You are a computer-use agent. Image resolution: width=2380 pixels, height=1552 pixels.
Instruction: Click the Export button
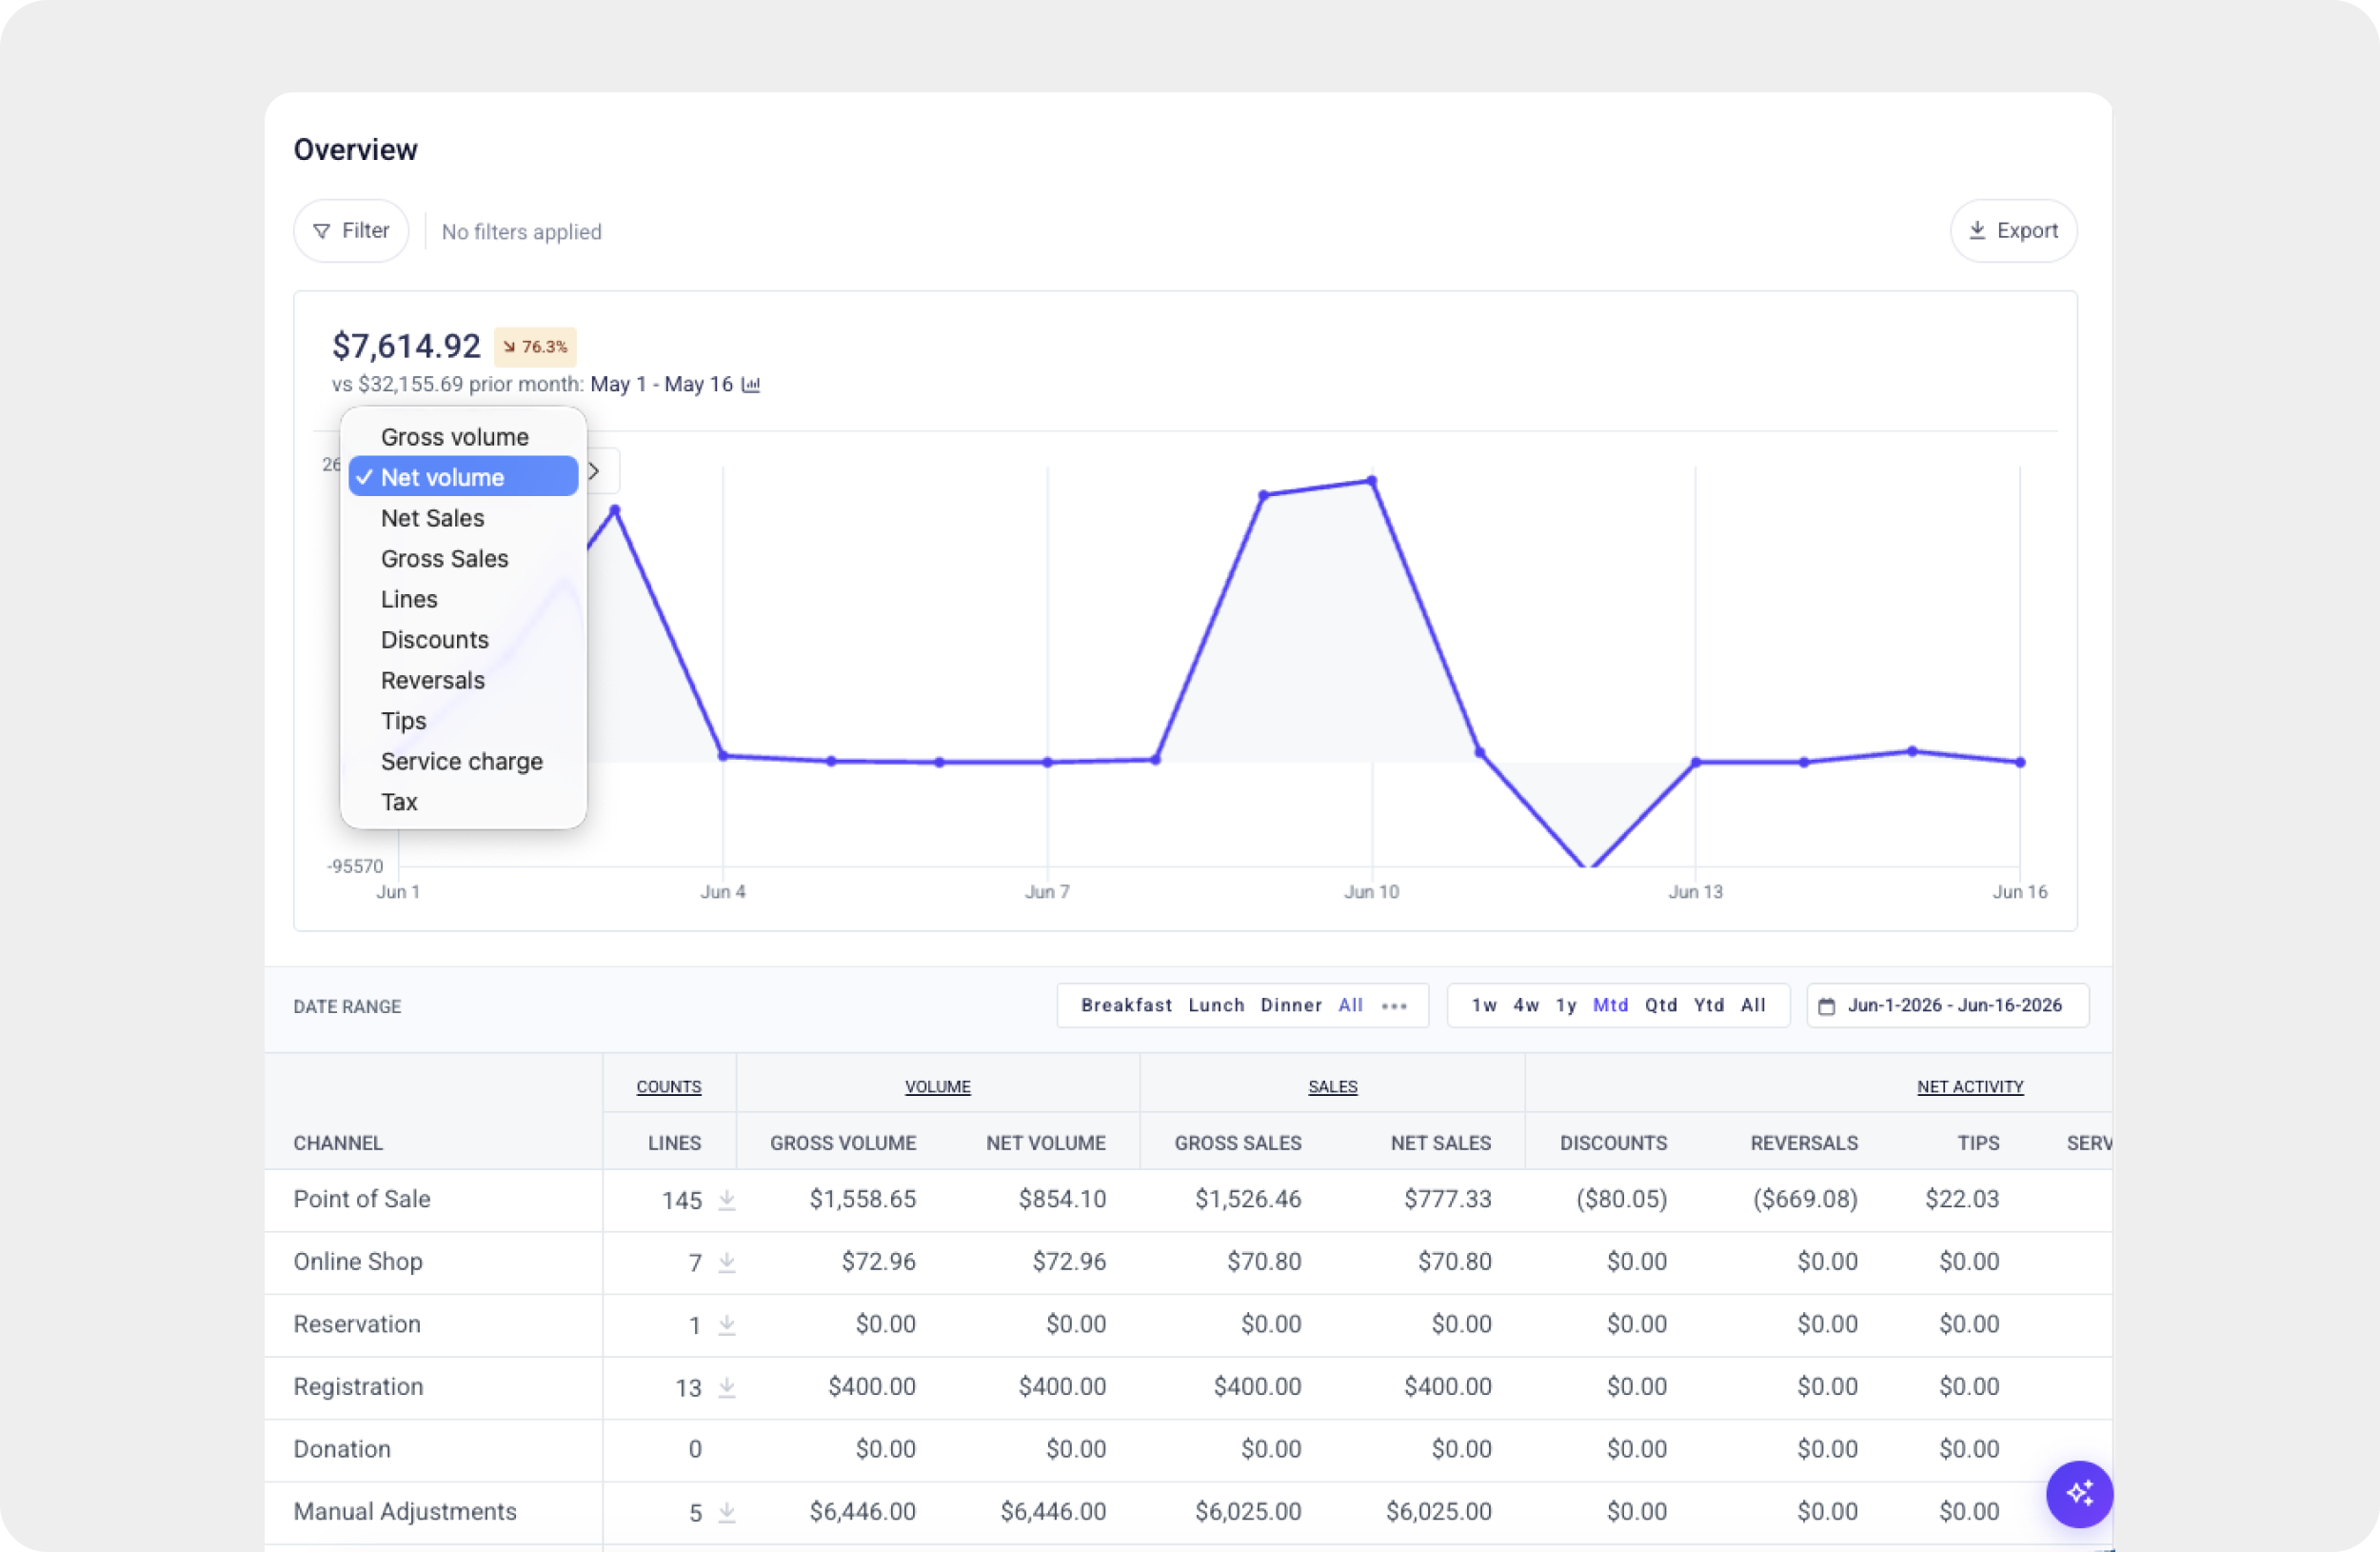[2013, 231]
